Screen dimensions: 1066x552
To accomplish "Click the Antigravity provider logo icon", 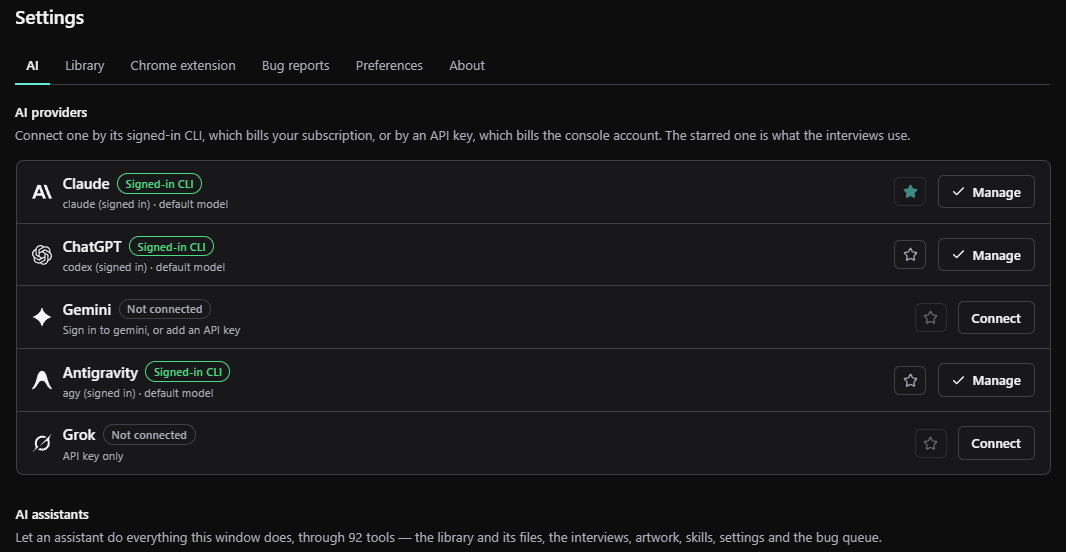I will [42, 380].
